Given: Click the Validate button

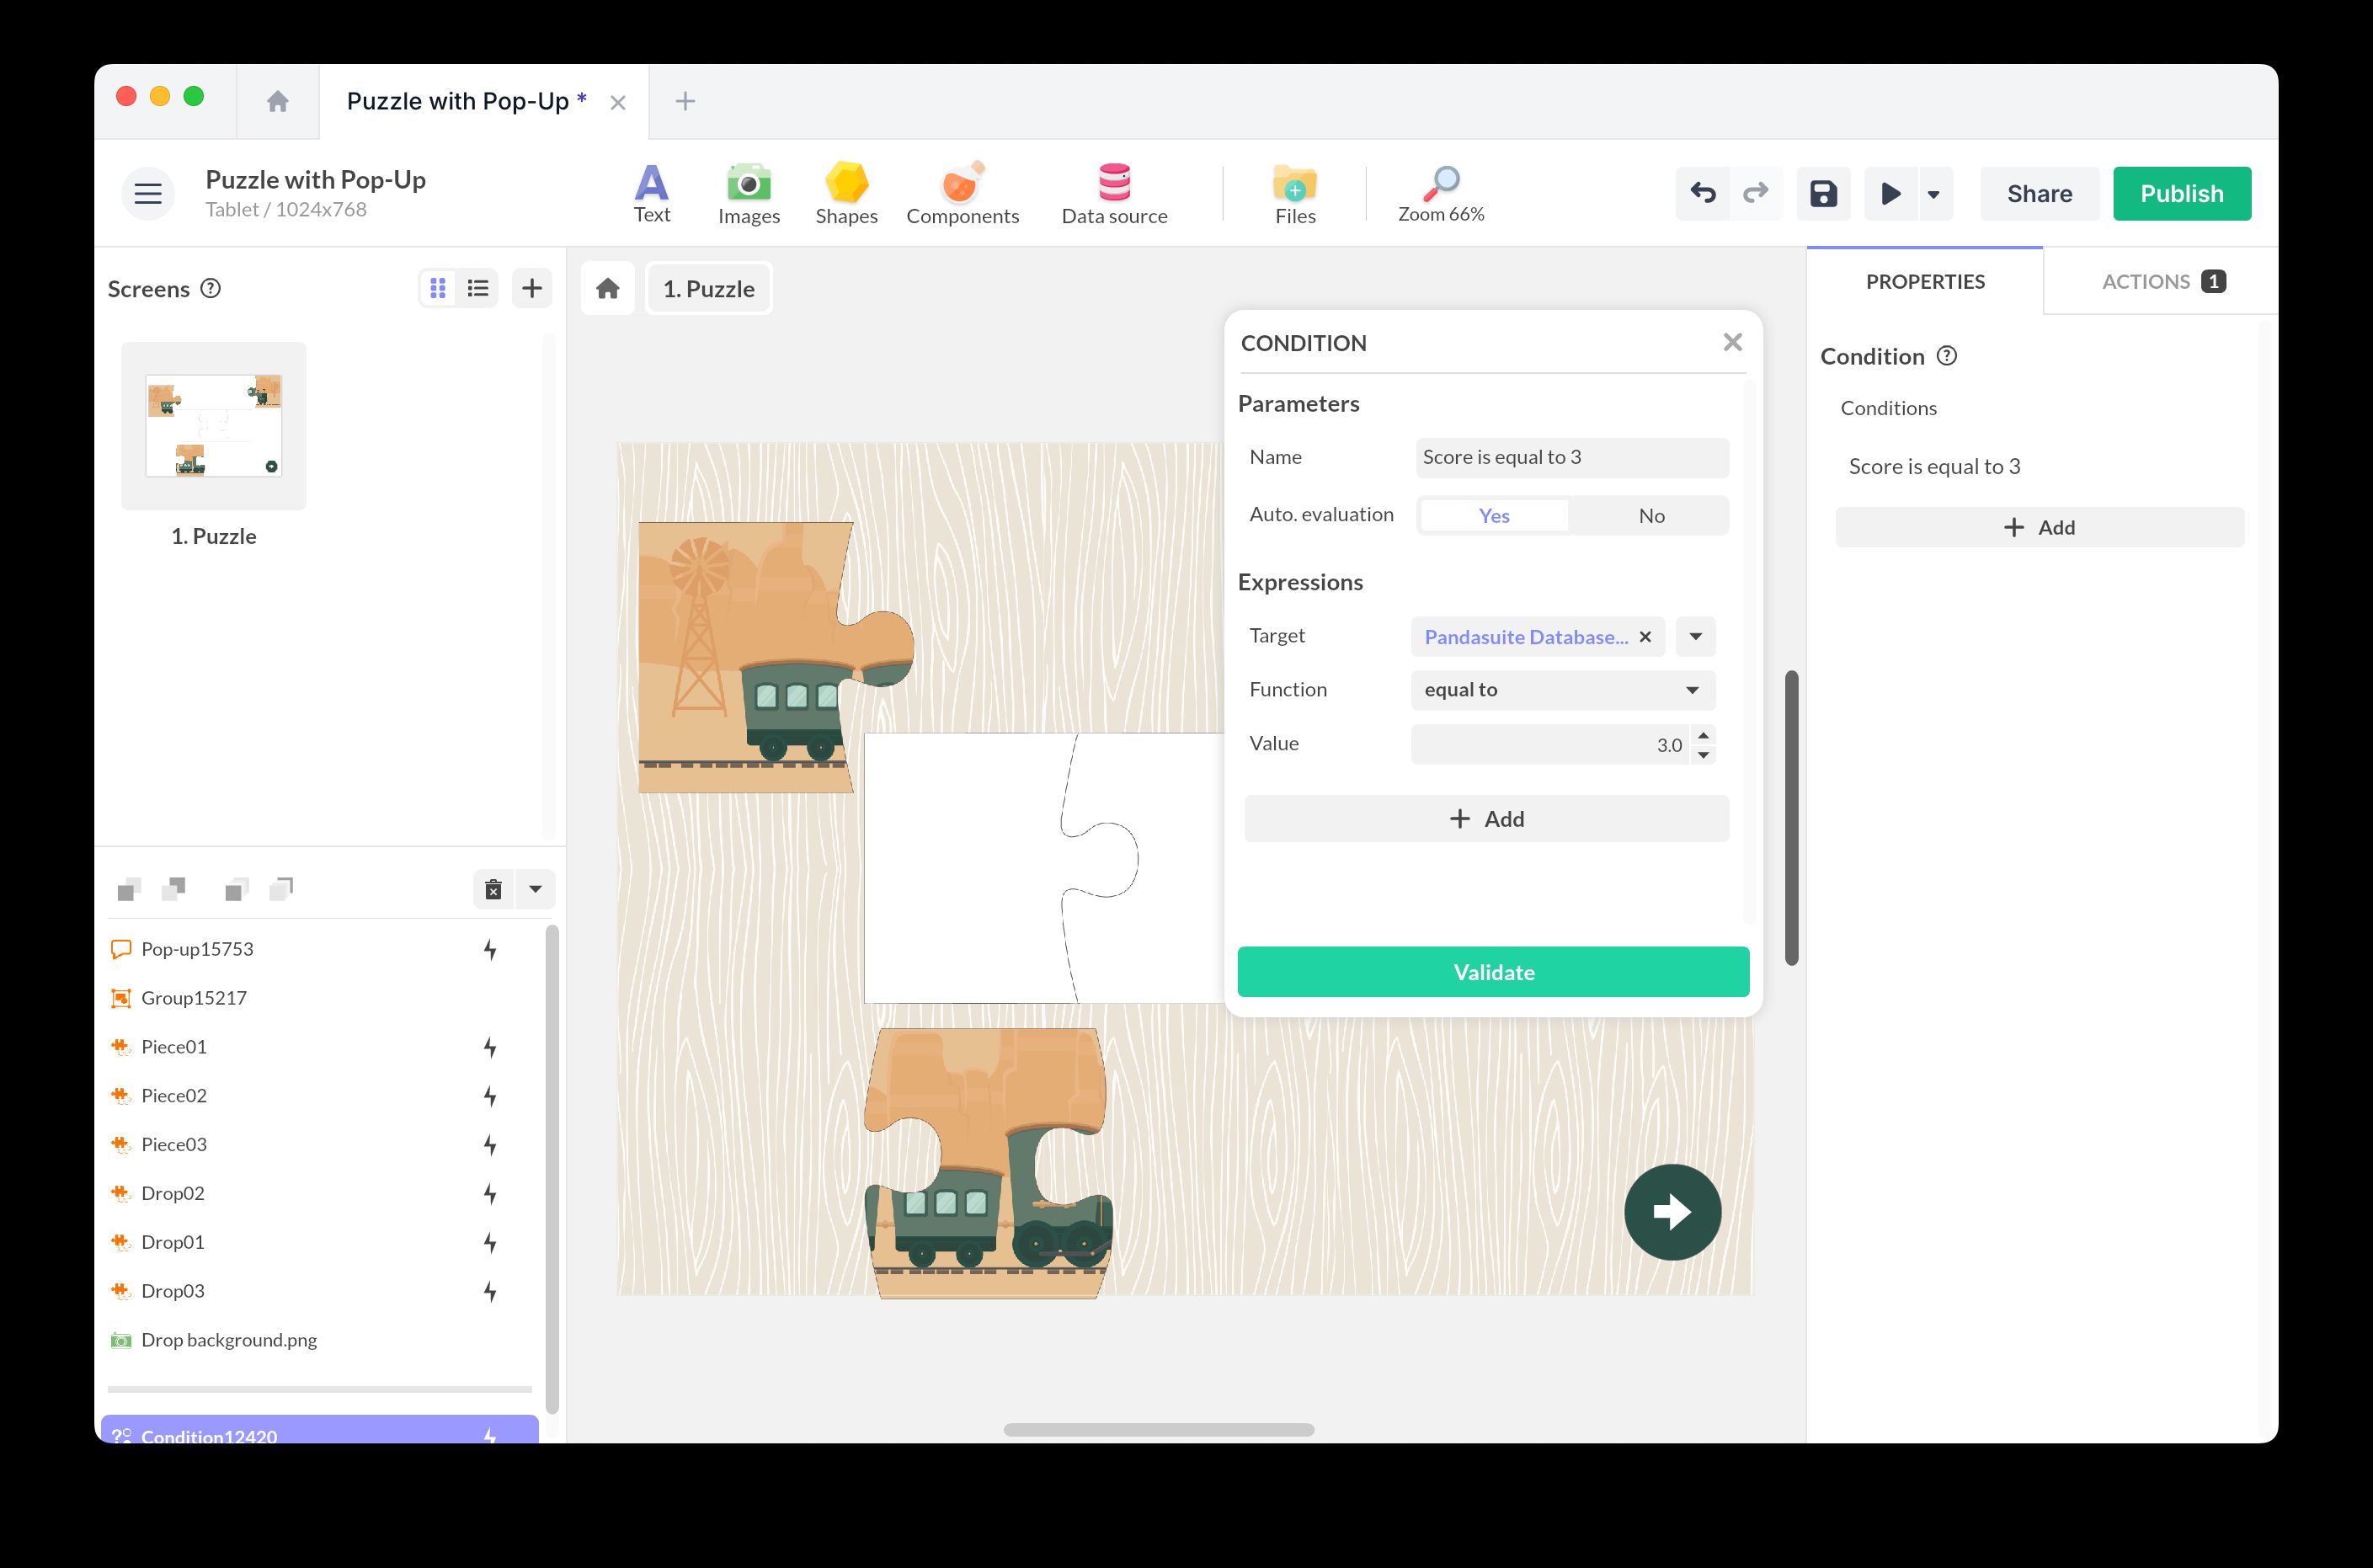Looking at the screenshot, I should pyautogui.click(x=1492, y=972).
